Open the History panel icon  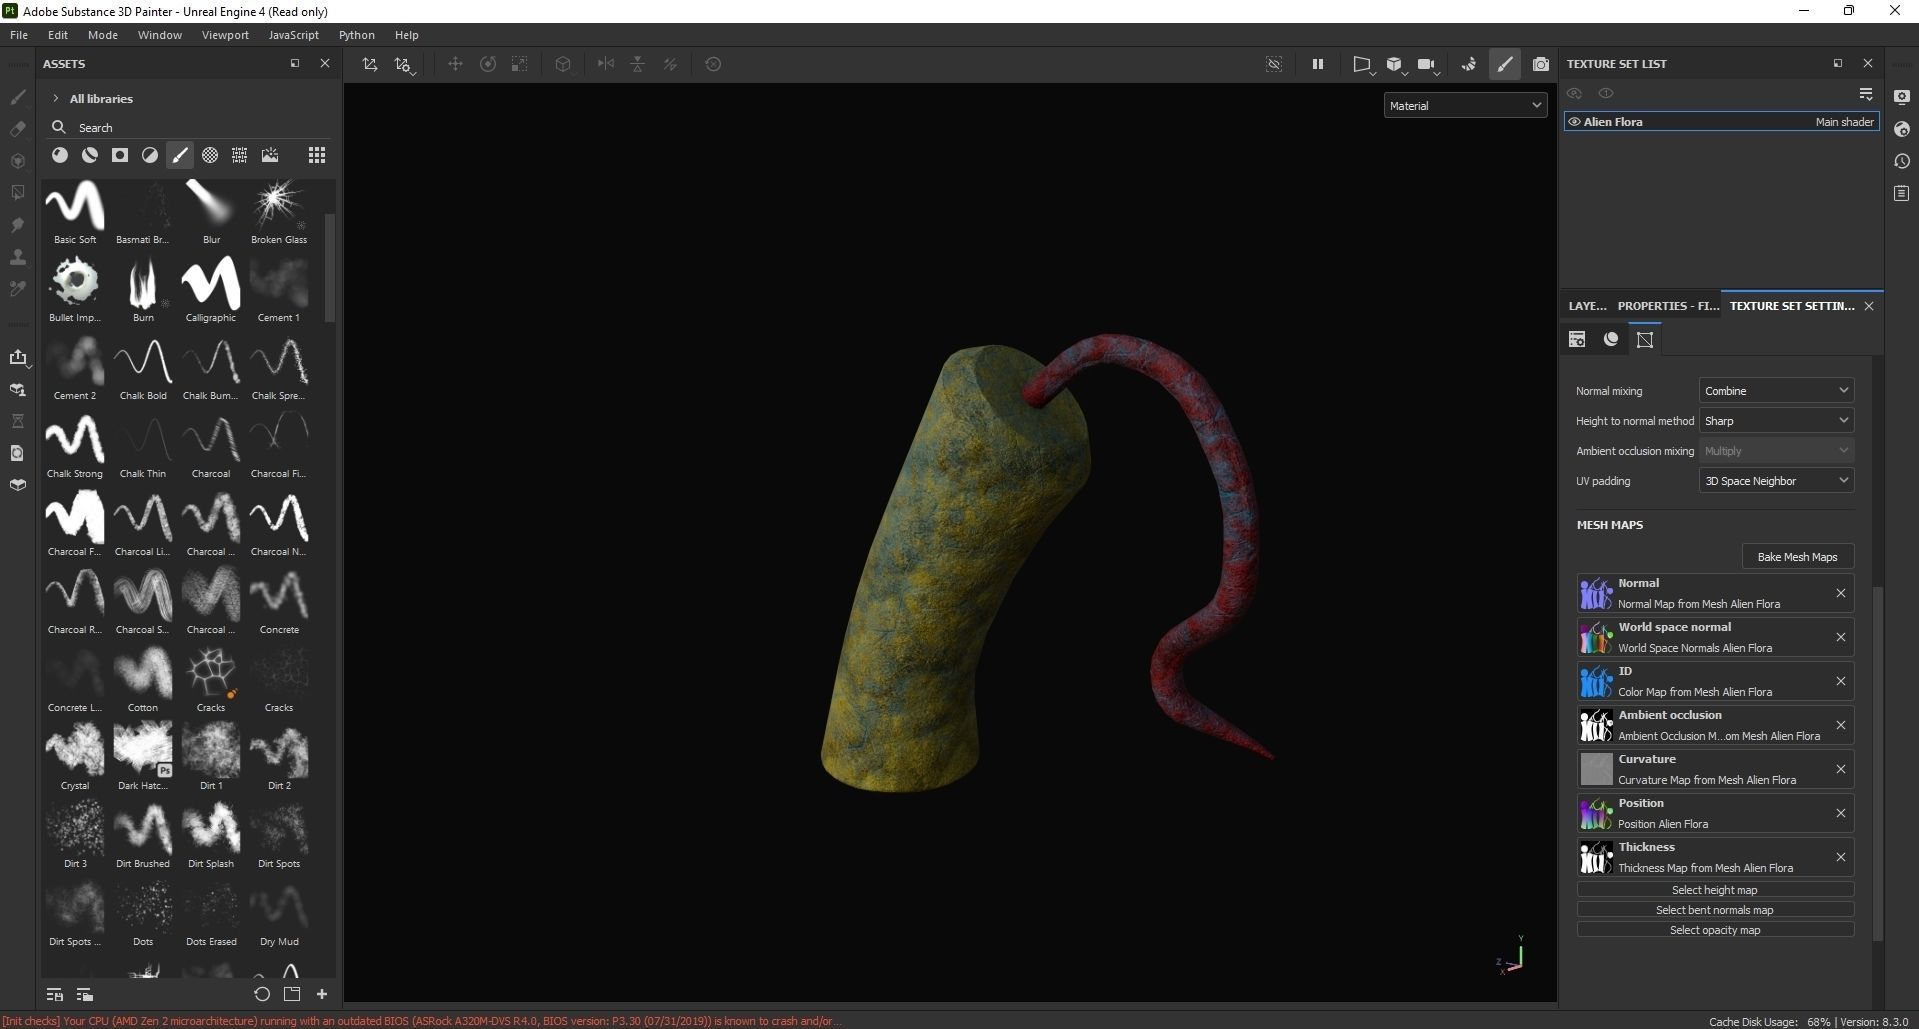point(1902,161)
